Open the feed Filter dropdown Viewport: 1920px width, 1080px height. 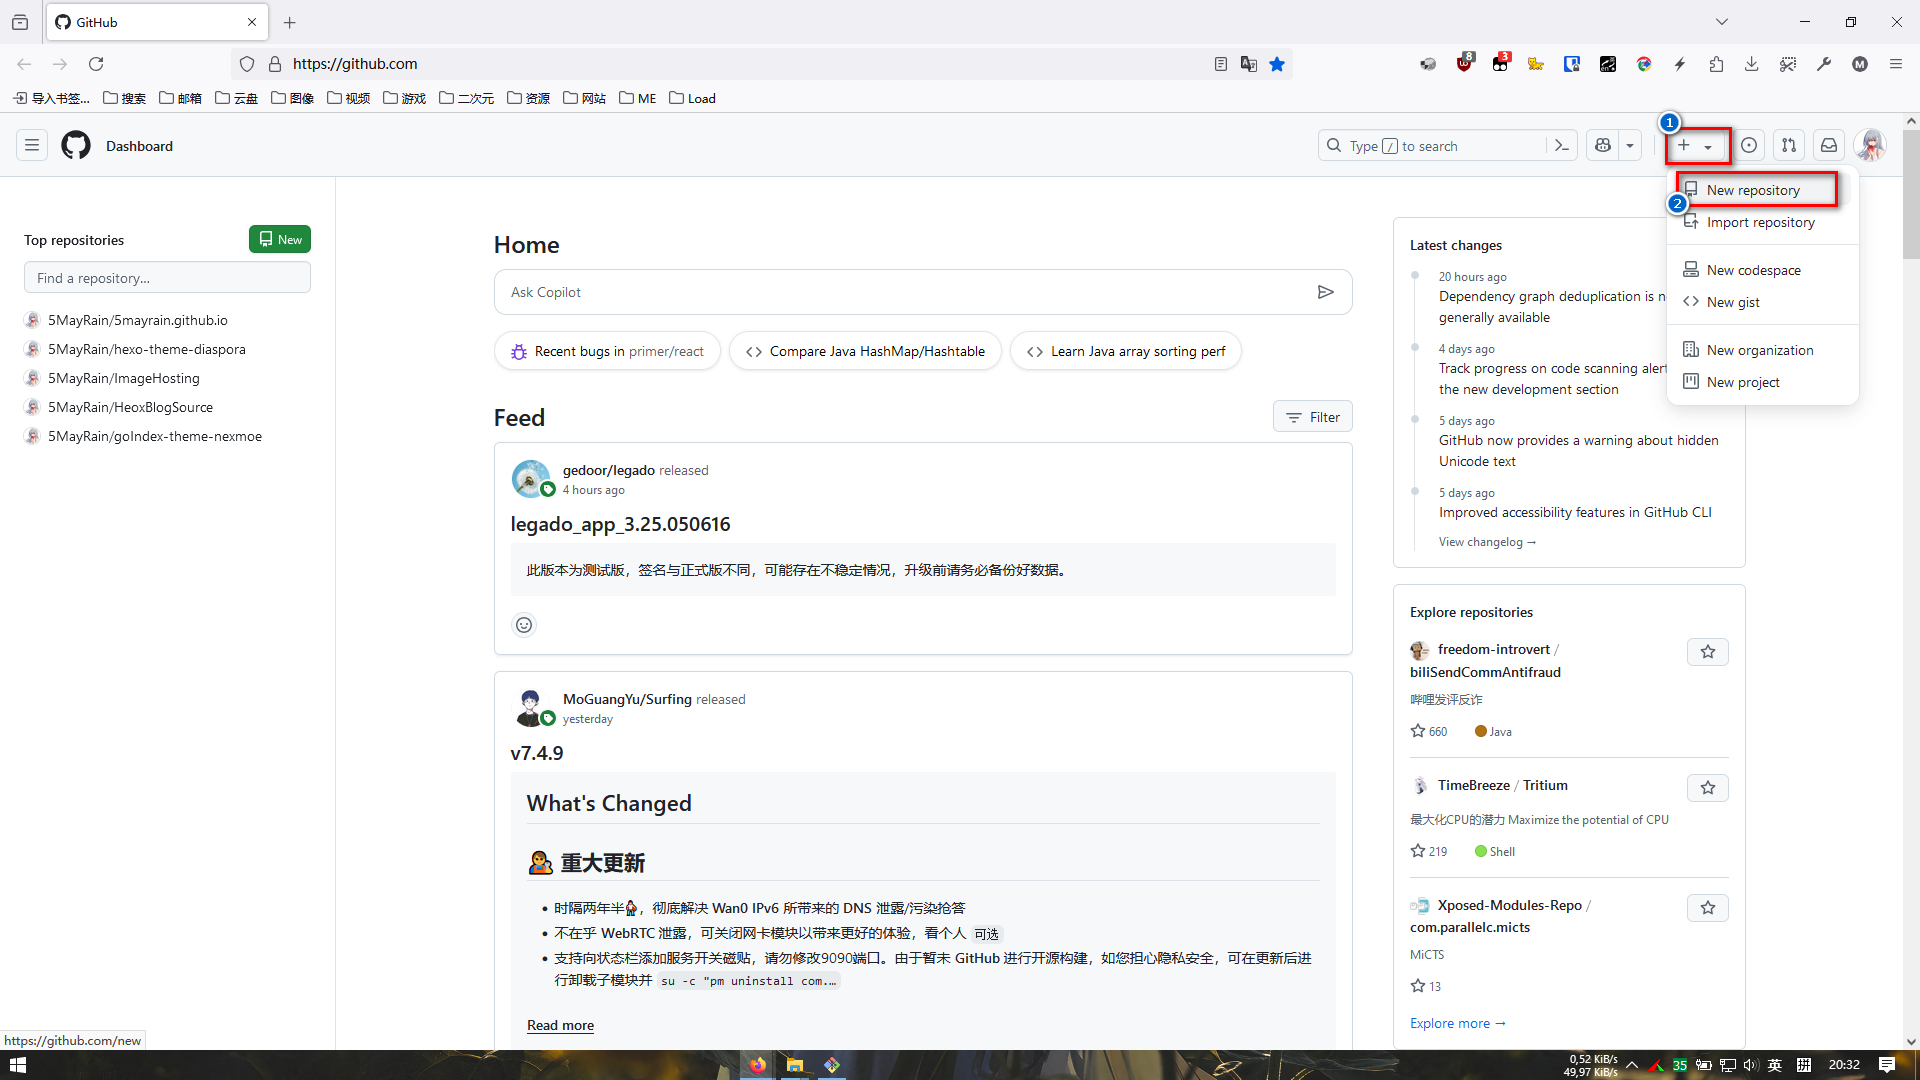pos(1313,417)
